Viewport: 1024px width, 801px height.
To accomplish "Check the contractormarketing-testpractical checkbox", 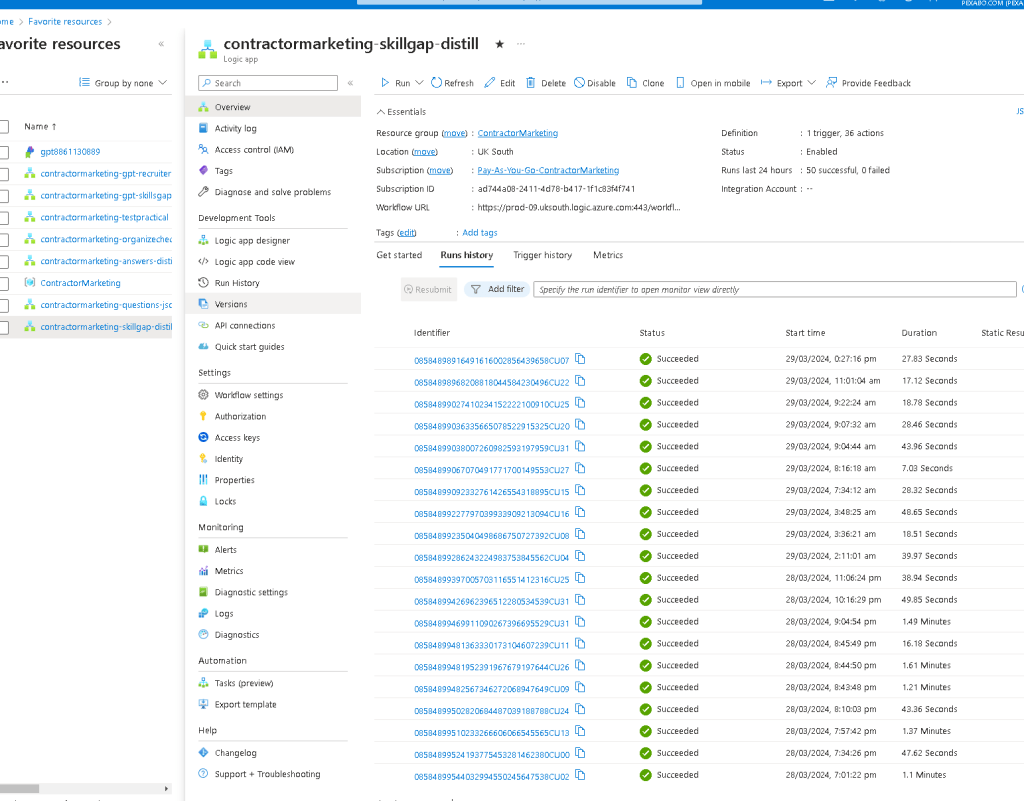I will [3, 218].
